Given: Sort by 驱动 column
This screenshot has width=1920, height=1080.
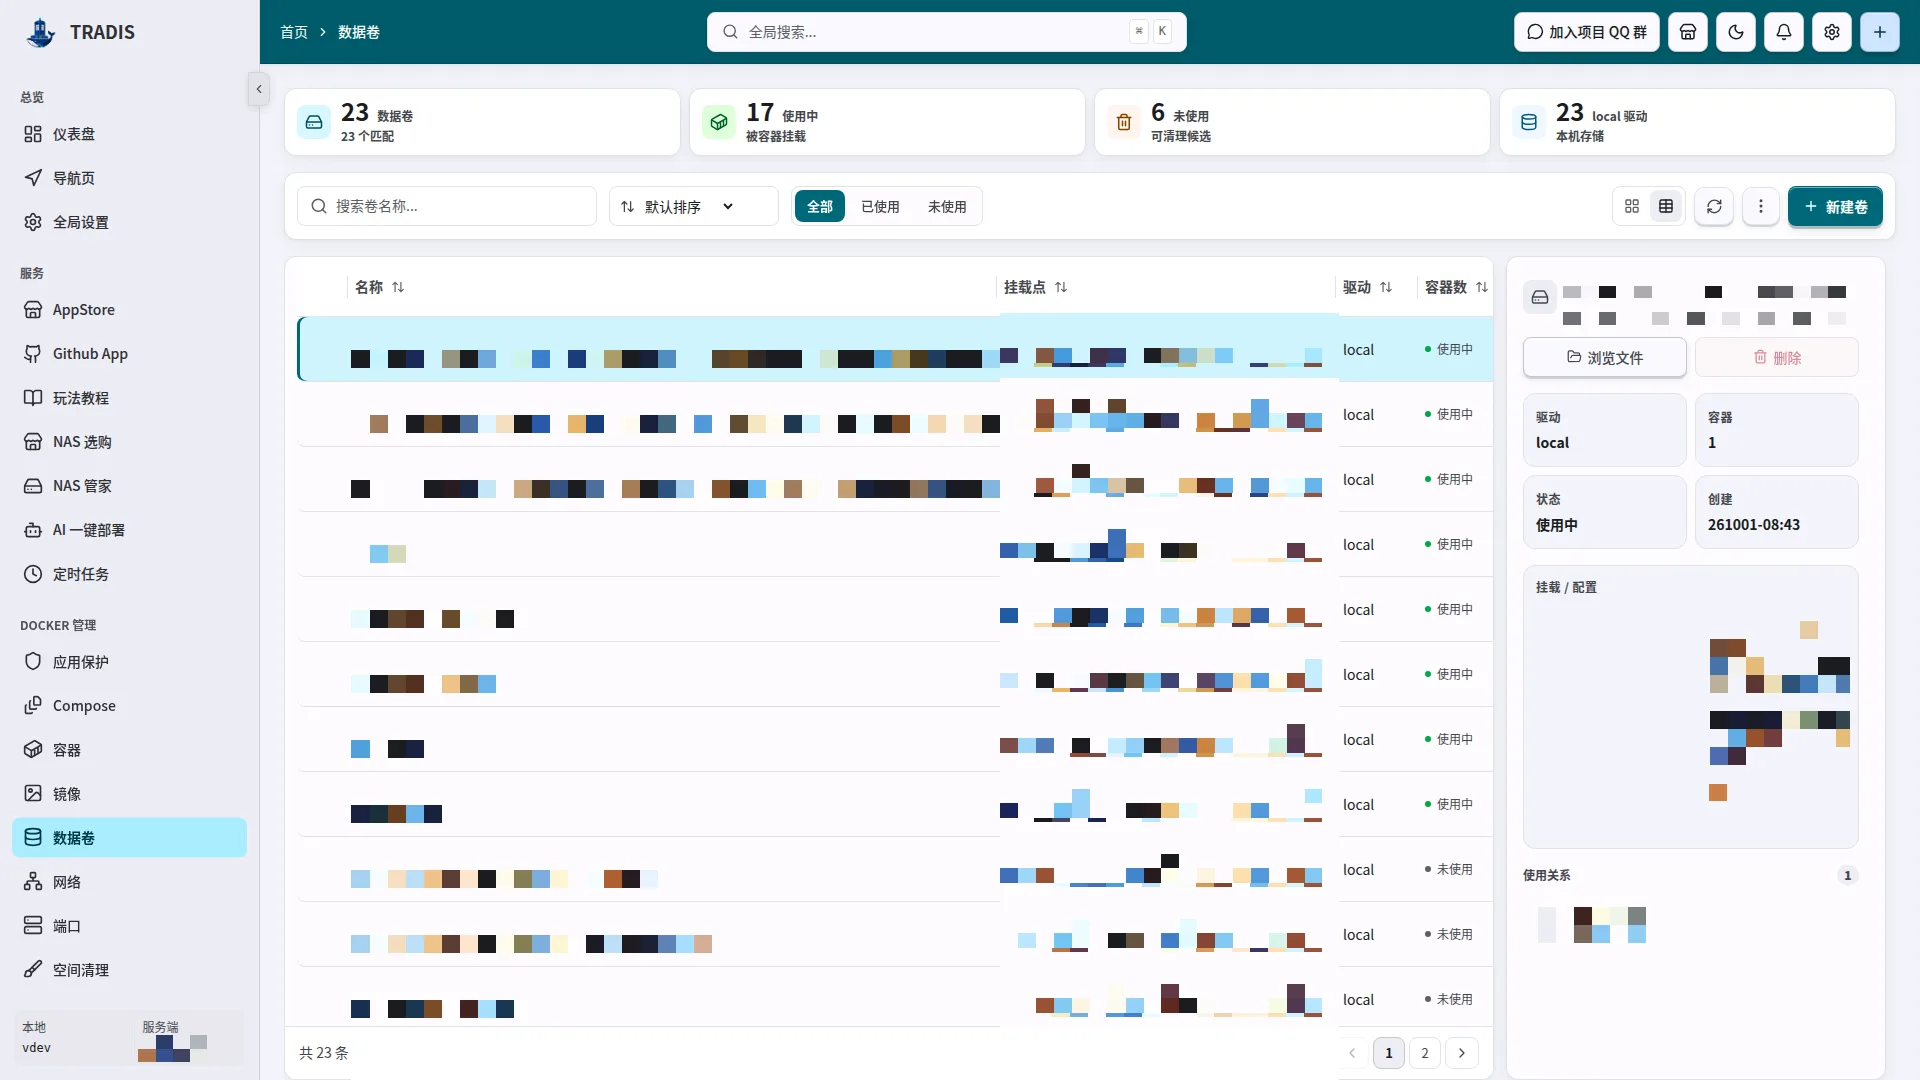Looking at the screenshot, I should click(x=1367, y=287).
